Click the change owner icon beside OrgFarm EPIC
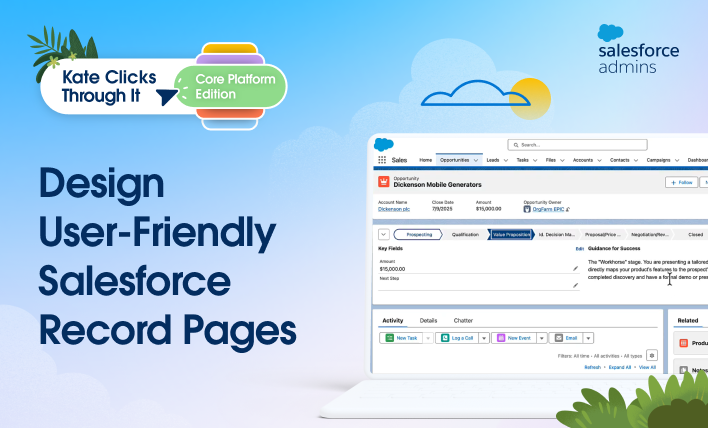Viewport: 708px width, 428px height. 568,209
